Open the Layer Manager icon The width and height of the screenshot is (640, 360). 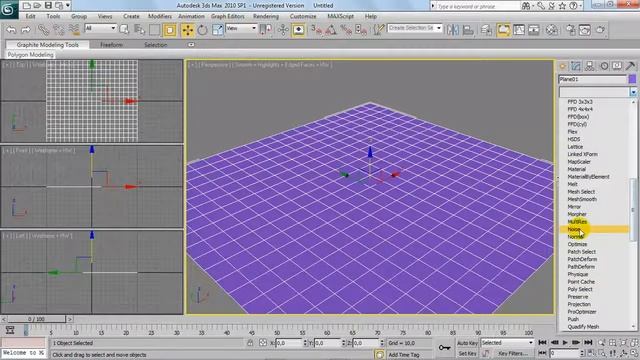(x=486, y=29)
